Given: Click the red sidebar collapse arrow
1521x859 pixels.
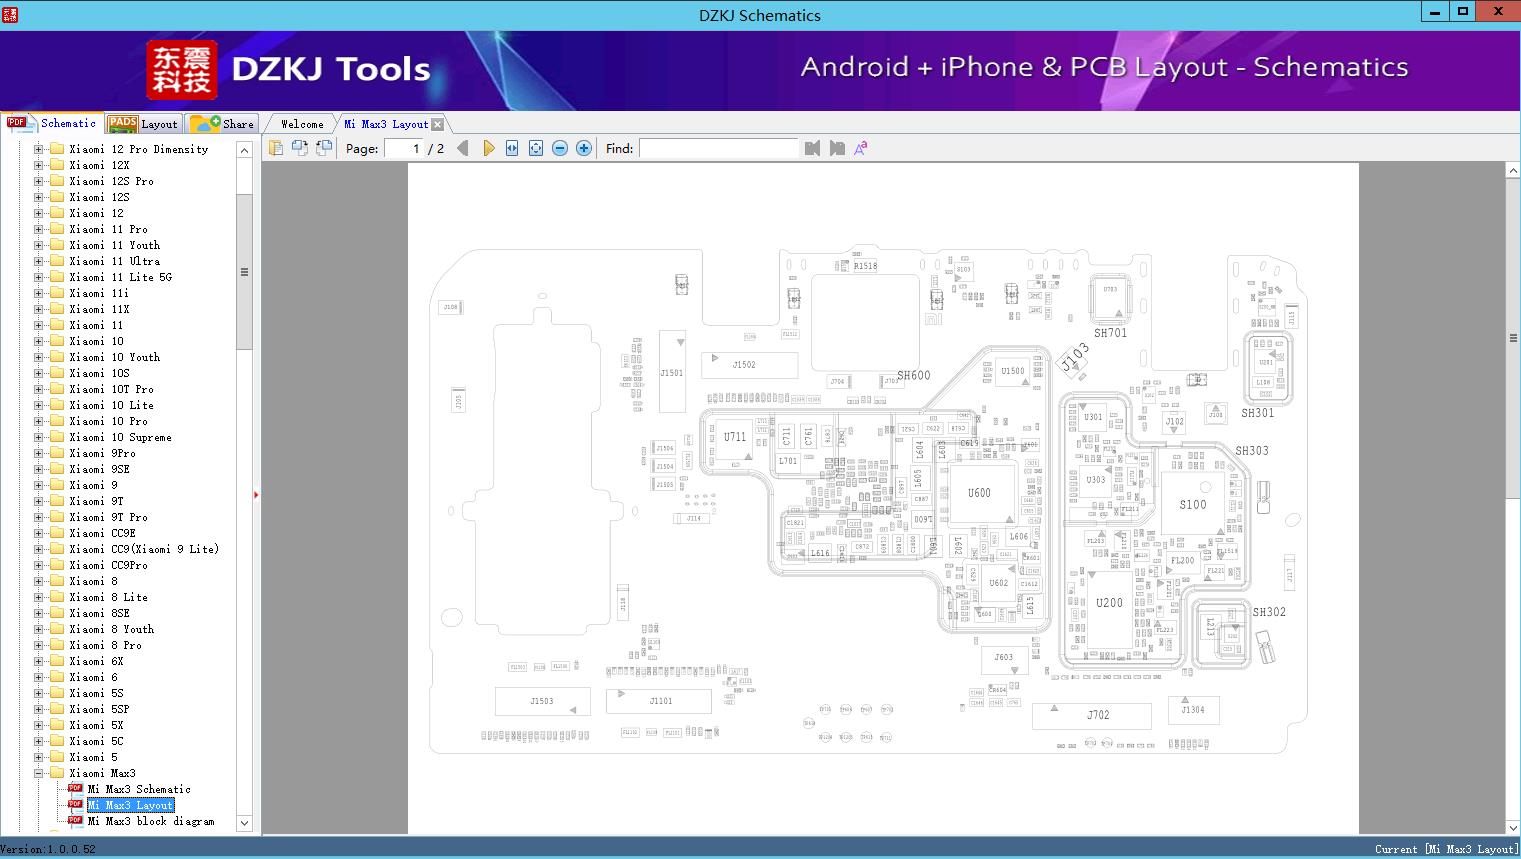Looking at the screenshot, I should pyautogui.click(x=256, y=494).
